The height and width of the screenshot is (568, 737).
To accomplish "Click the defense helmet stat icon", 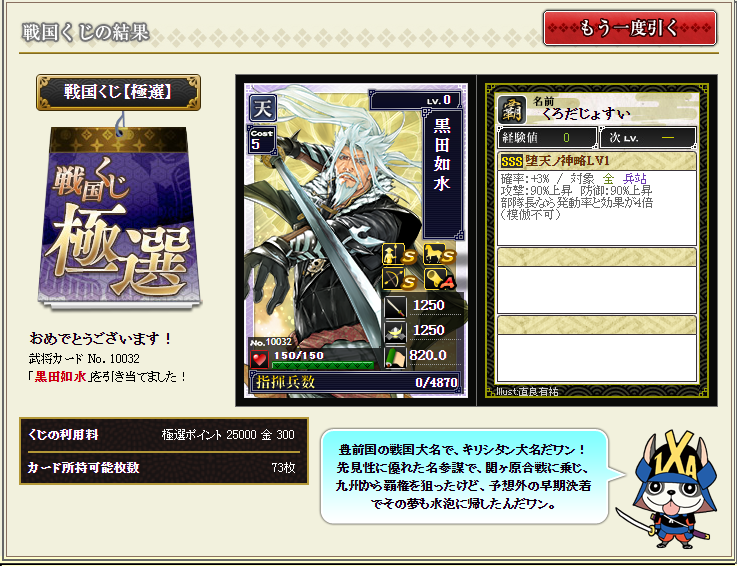I will point(395,332).
